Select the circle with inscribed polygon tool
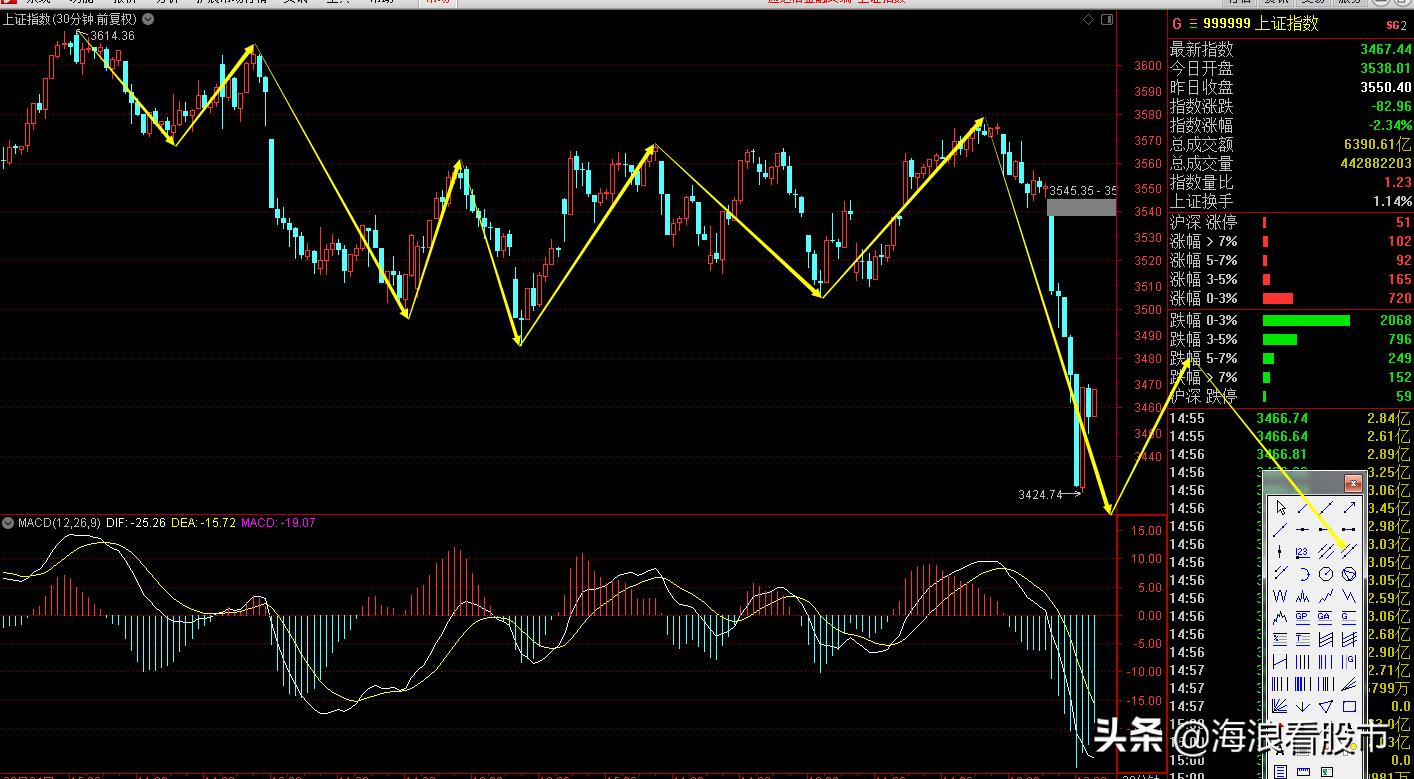 click(1348, 574)
